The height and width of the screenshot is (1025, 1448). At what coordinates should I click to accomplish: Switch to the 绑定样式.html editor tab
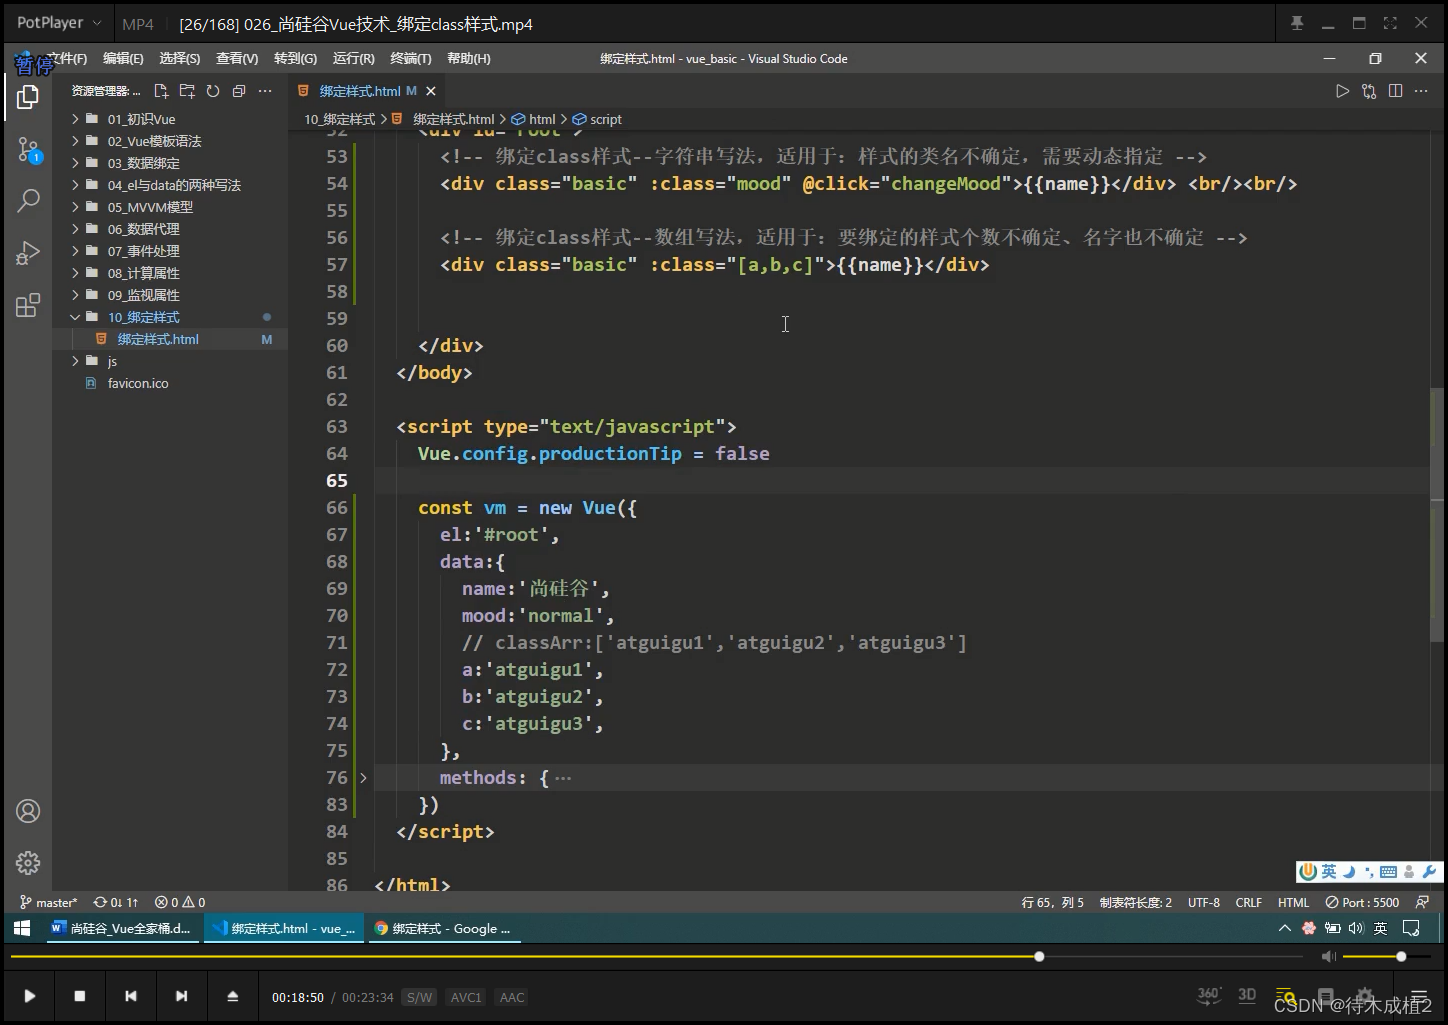coord(360,91)
